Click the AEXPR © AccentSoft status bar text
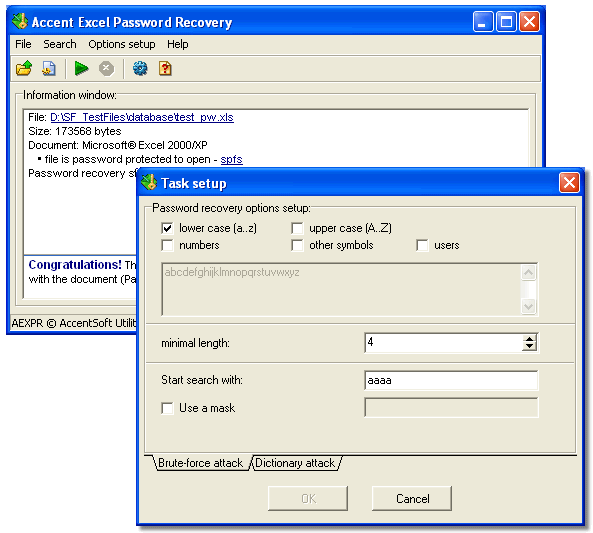Viewport: 593px width, 533px height. tap(74, 323)
